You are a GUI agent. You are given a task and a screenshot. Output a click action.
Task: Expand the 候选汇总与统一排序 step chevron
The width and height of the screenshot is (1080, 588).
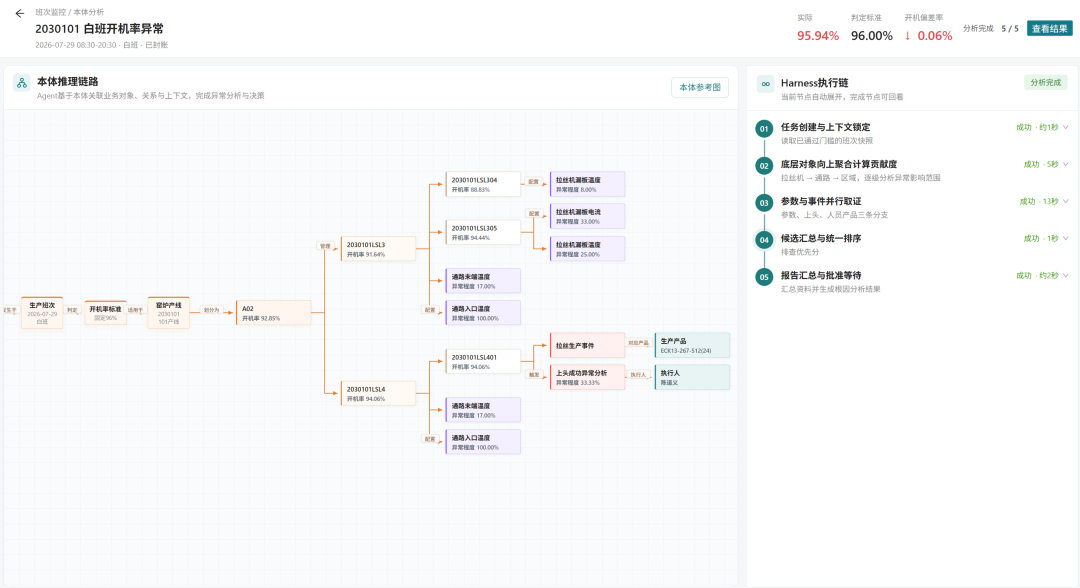click(1066, 239)
